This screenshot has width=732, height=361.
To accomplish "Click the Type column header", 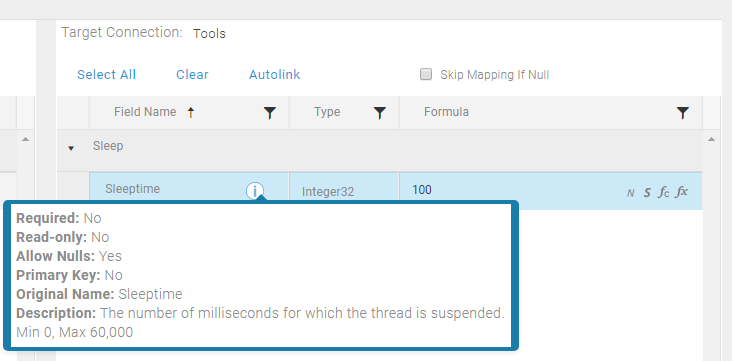I will coord(327,112).
